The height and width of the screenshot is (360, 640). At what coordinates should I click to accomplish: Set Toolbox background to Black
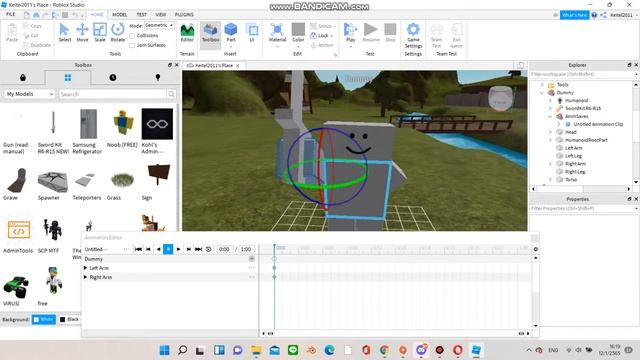[x=69, y=319]
